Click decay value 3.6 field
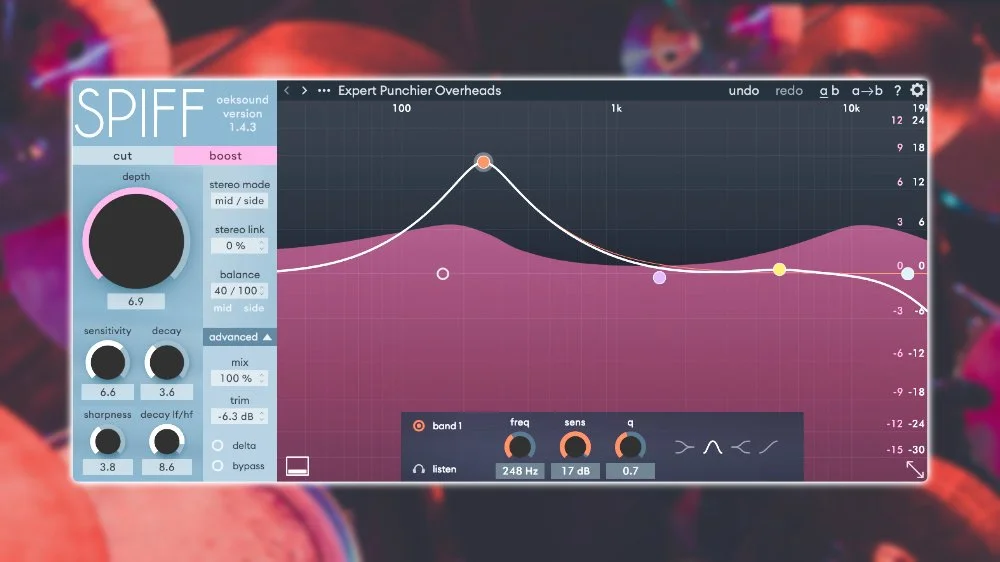The height and width of the screenshot is (562, 1000). pos(166,392)
